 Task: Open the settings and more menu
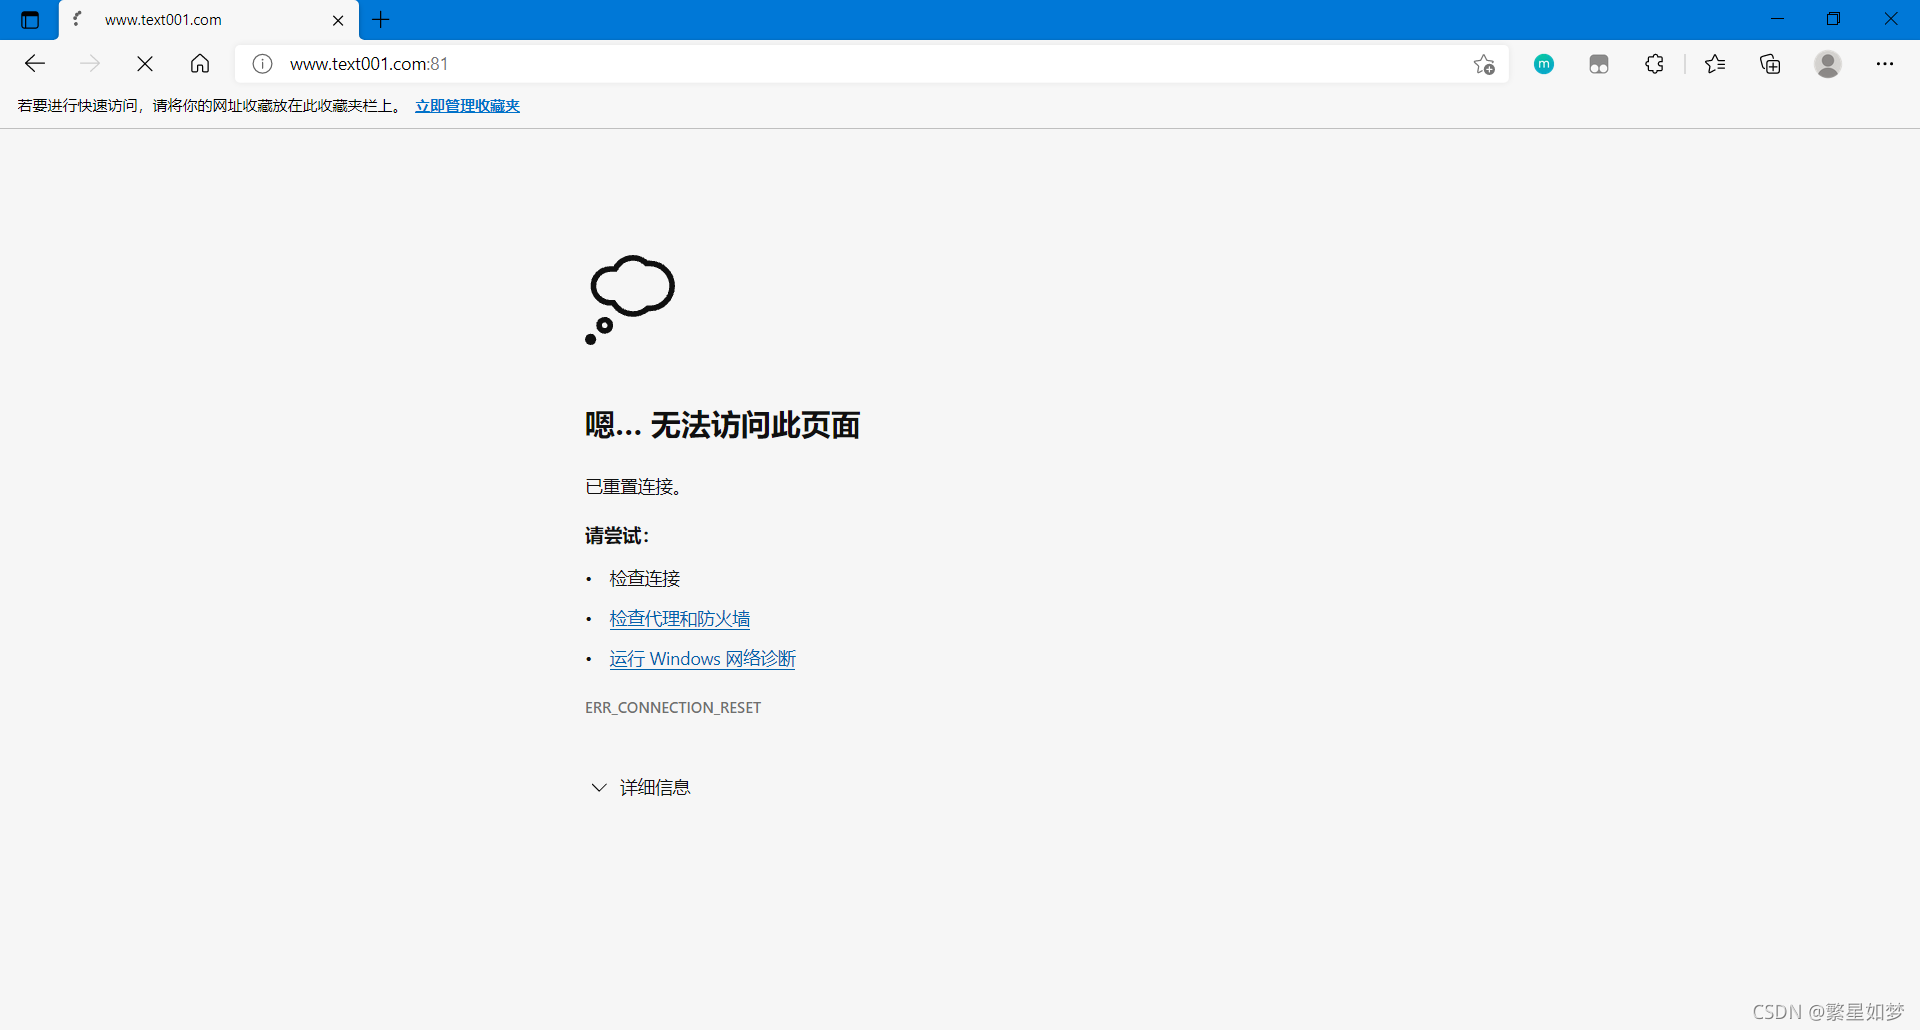pyautogui.click(x=1886, y=63)
